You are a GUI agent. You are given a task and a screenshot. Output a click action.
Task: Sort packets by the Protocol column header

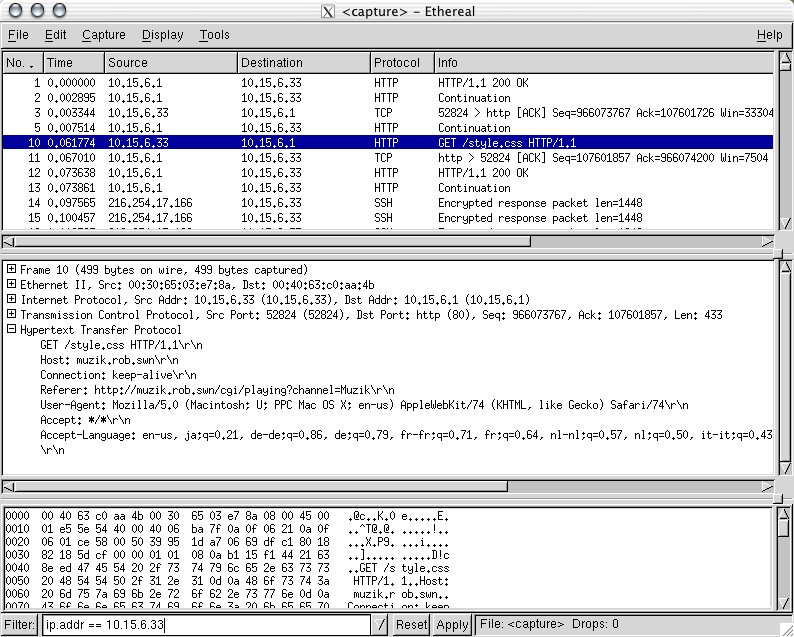(401, 63)
